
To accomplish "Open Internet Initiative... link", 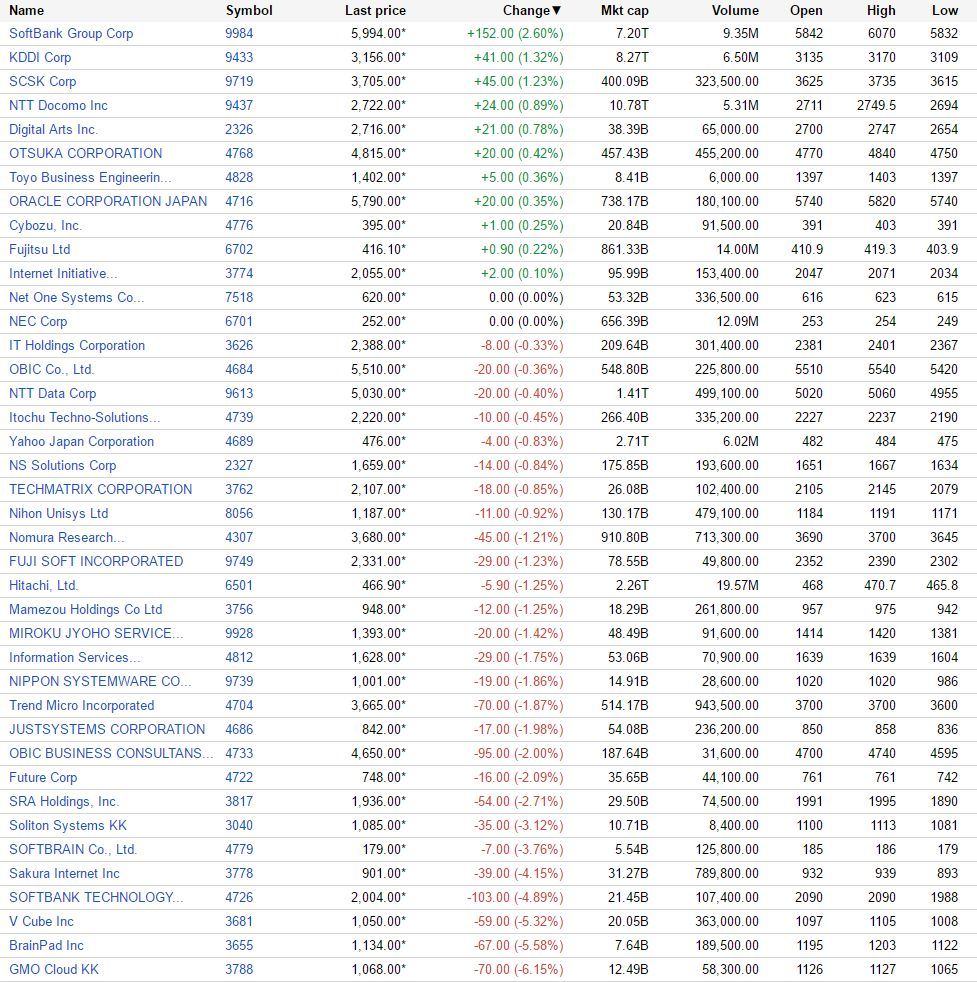I will tap(63, 274).
